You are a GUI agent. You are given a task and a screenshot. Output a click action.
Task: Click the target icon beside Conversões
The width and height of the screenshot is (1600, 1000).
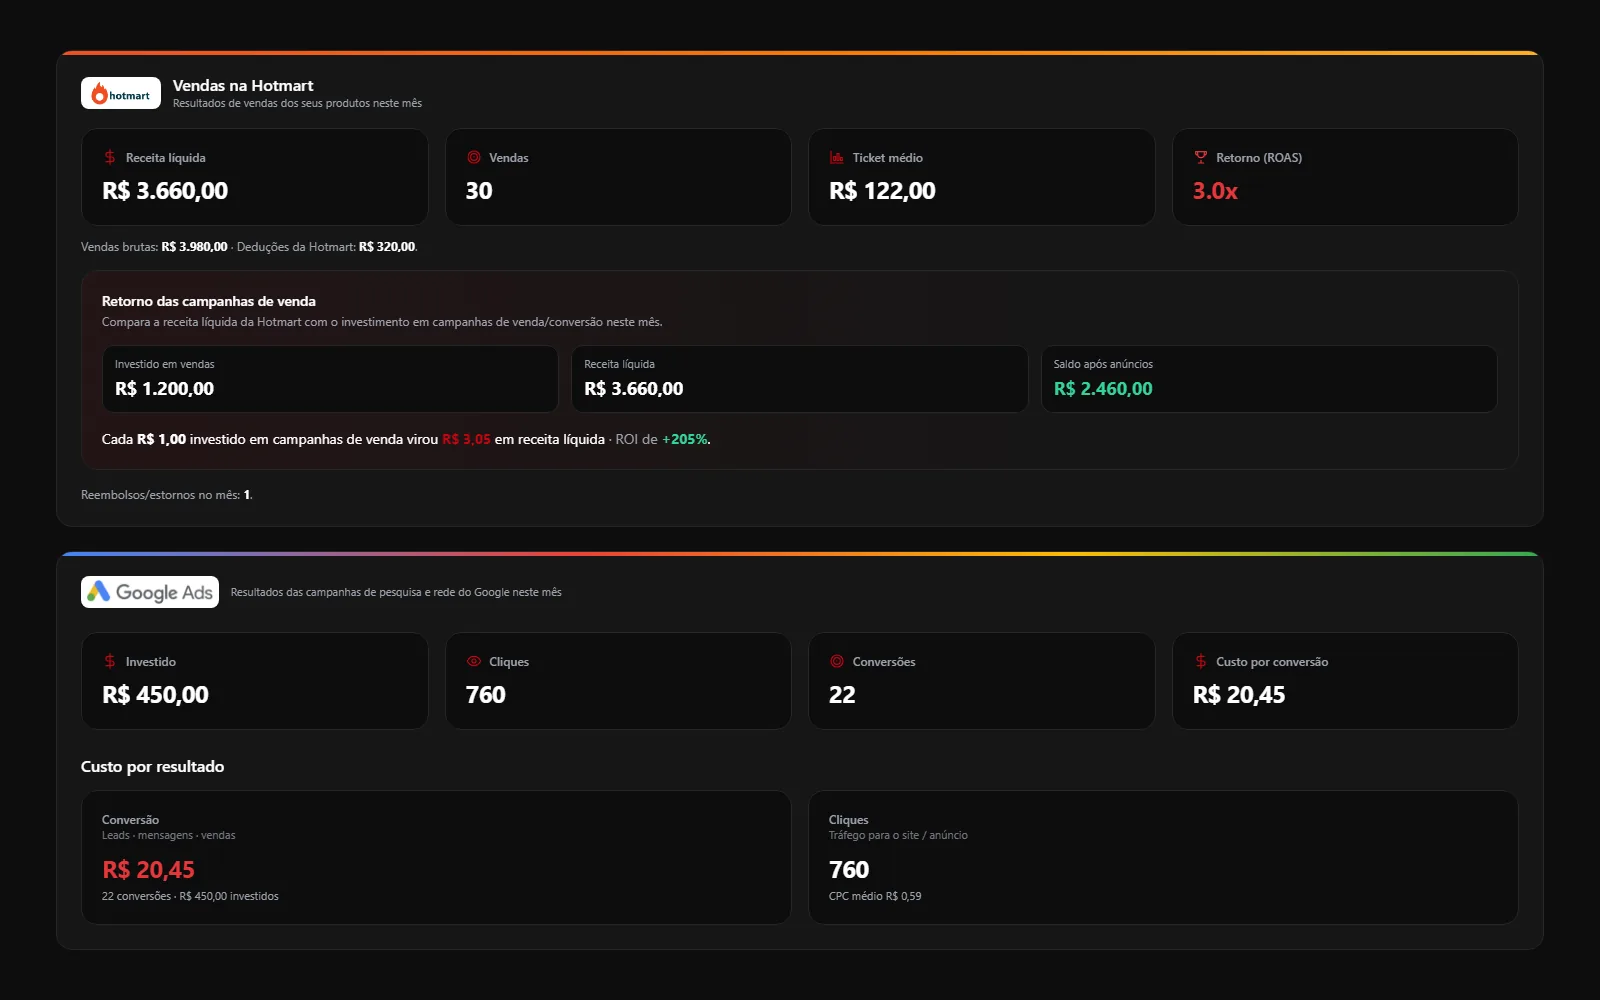coord(837,661)
